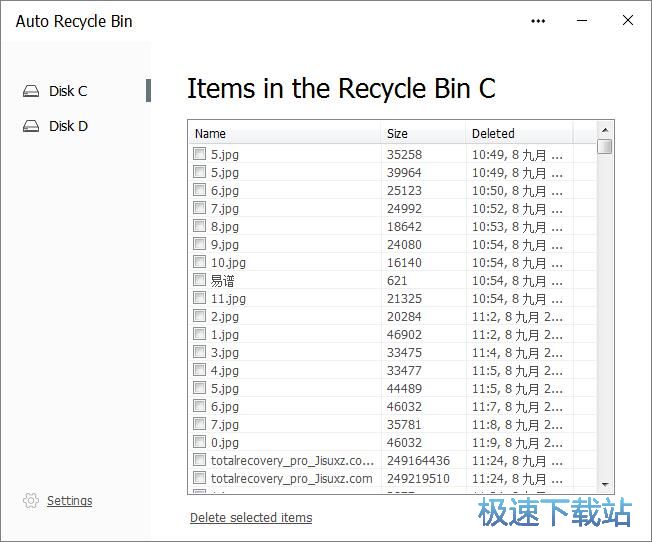Check the totalrecovery_pro_Jisuxz.com checkbox
The height and width of the screenshot is (542, 652).
(x=200, y=478)
